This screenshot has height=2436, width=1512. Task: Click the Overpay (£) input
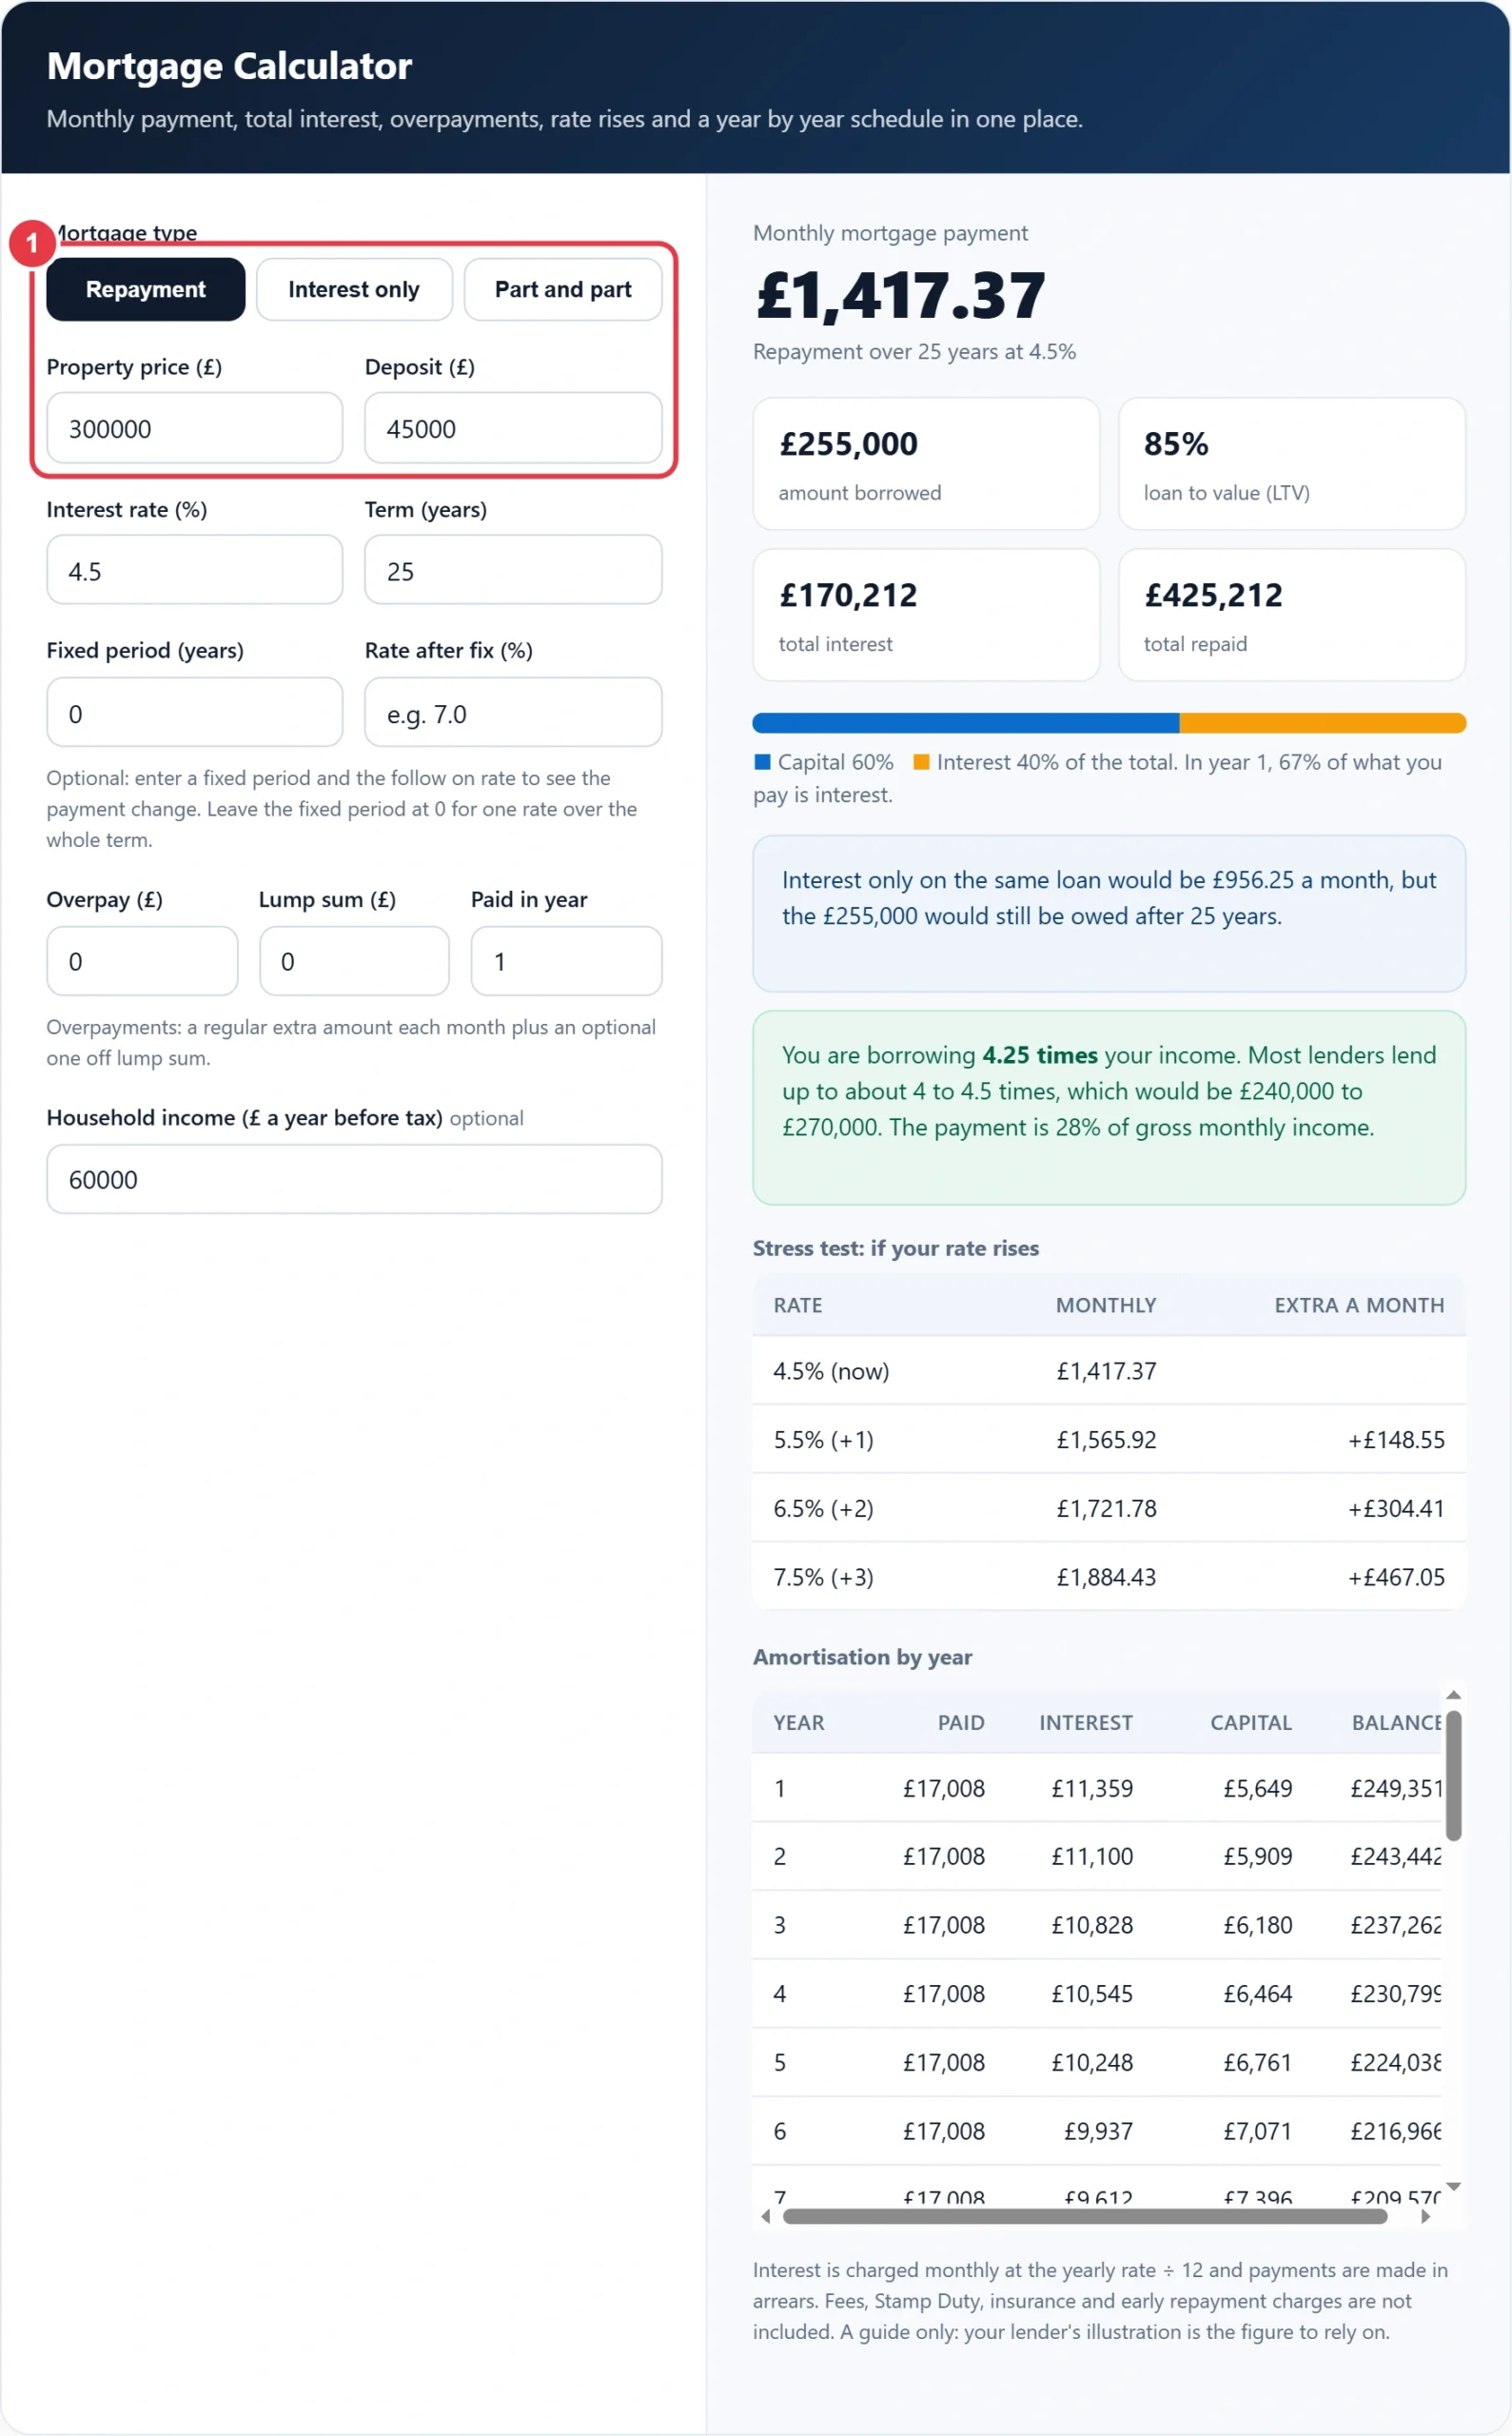tap(142, 961)
